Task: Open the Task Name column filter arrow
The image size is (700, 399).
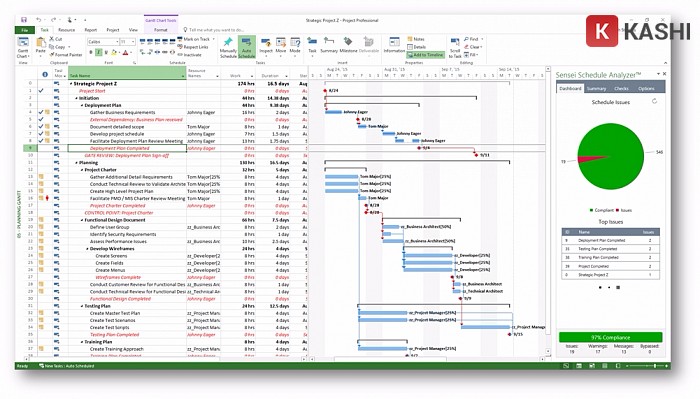Action: coord(183,76)
